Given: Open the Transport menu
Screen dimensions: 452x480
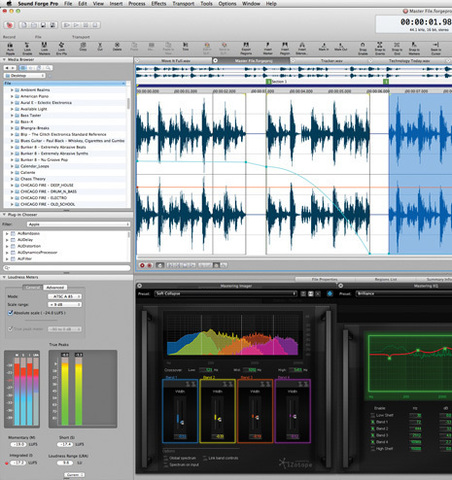Looking at the screenshot, I should (x=183, y=4).
